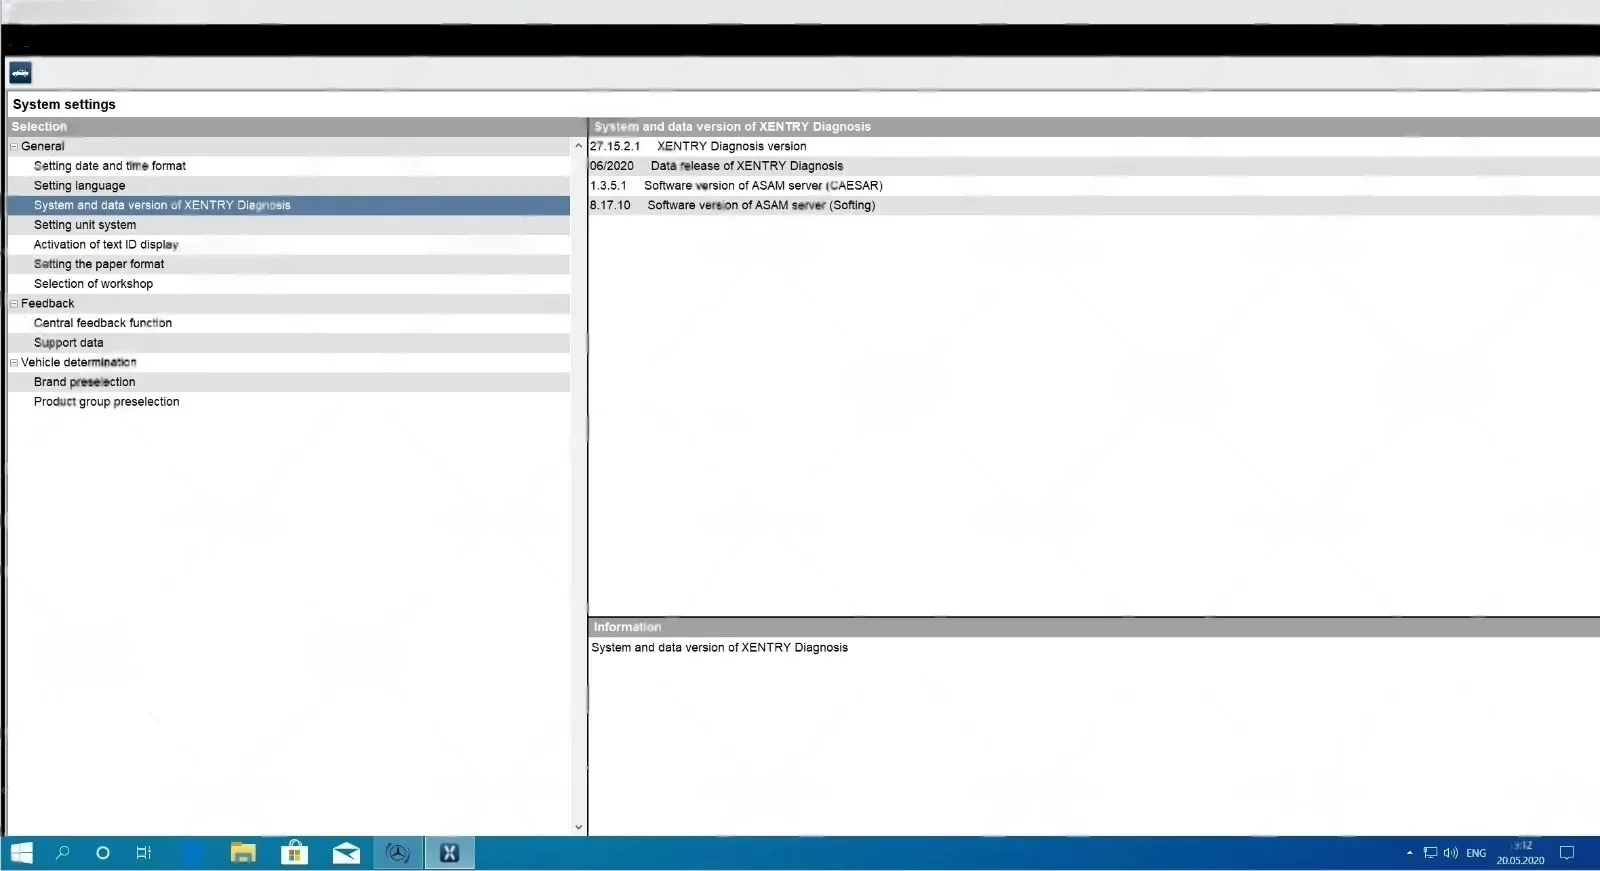The height and width of the screenshot is (871, 1600).
Task: Open Task View on taskbar
Action: 143,853
